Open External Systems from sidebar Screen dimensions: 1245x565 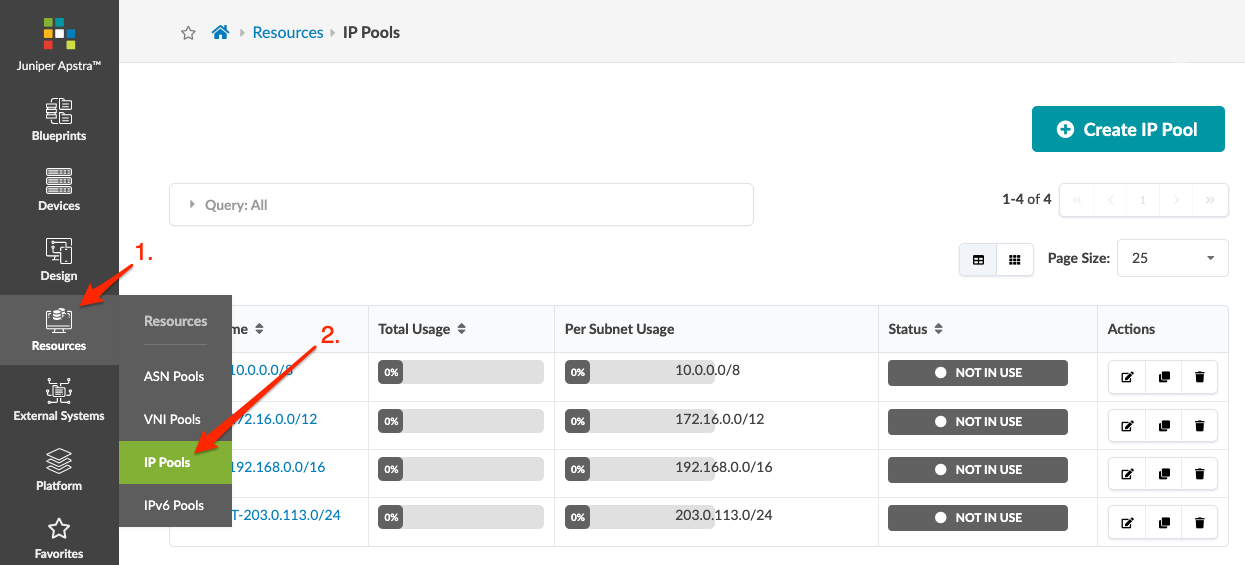(59, 399)
